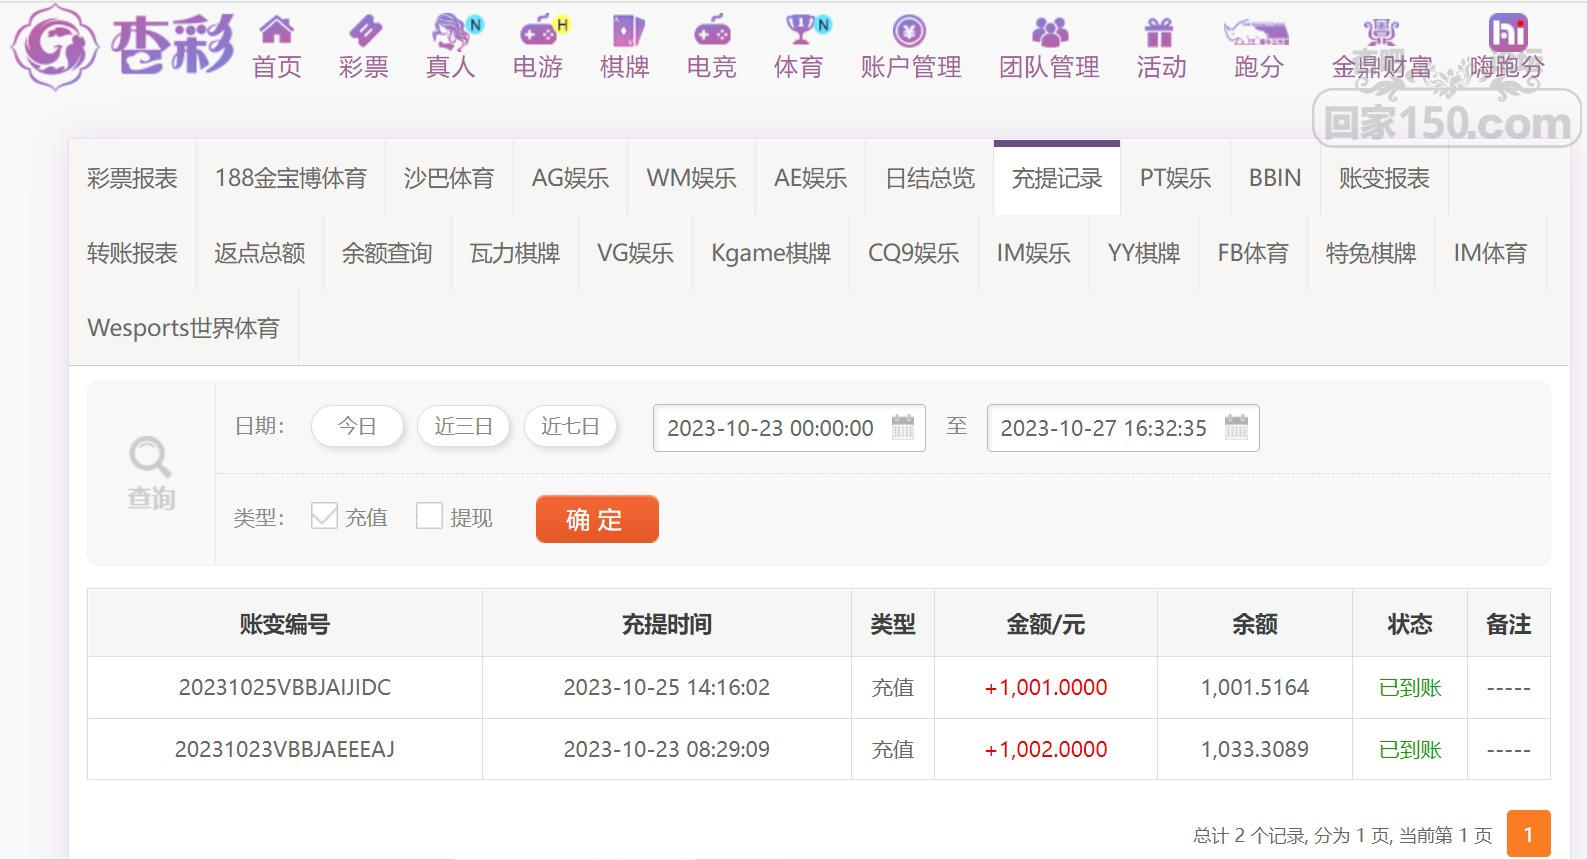
Task: Open the 转账报表 tab
Action: 132,253
